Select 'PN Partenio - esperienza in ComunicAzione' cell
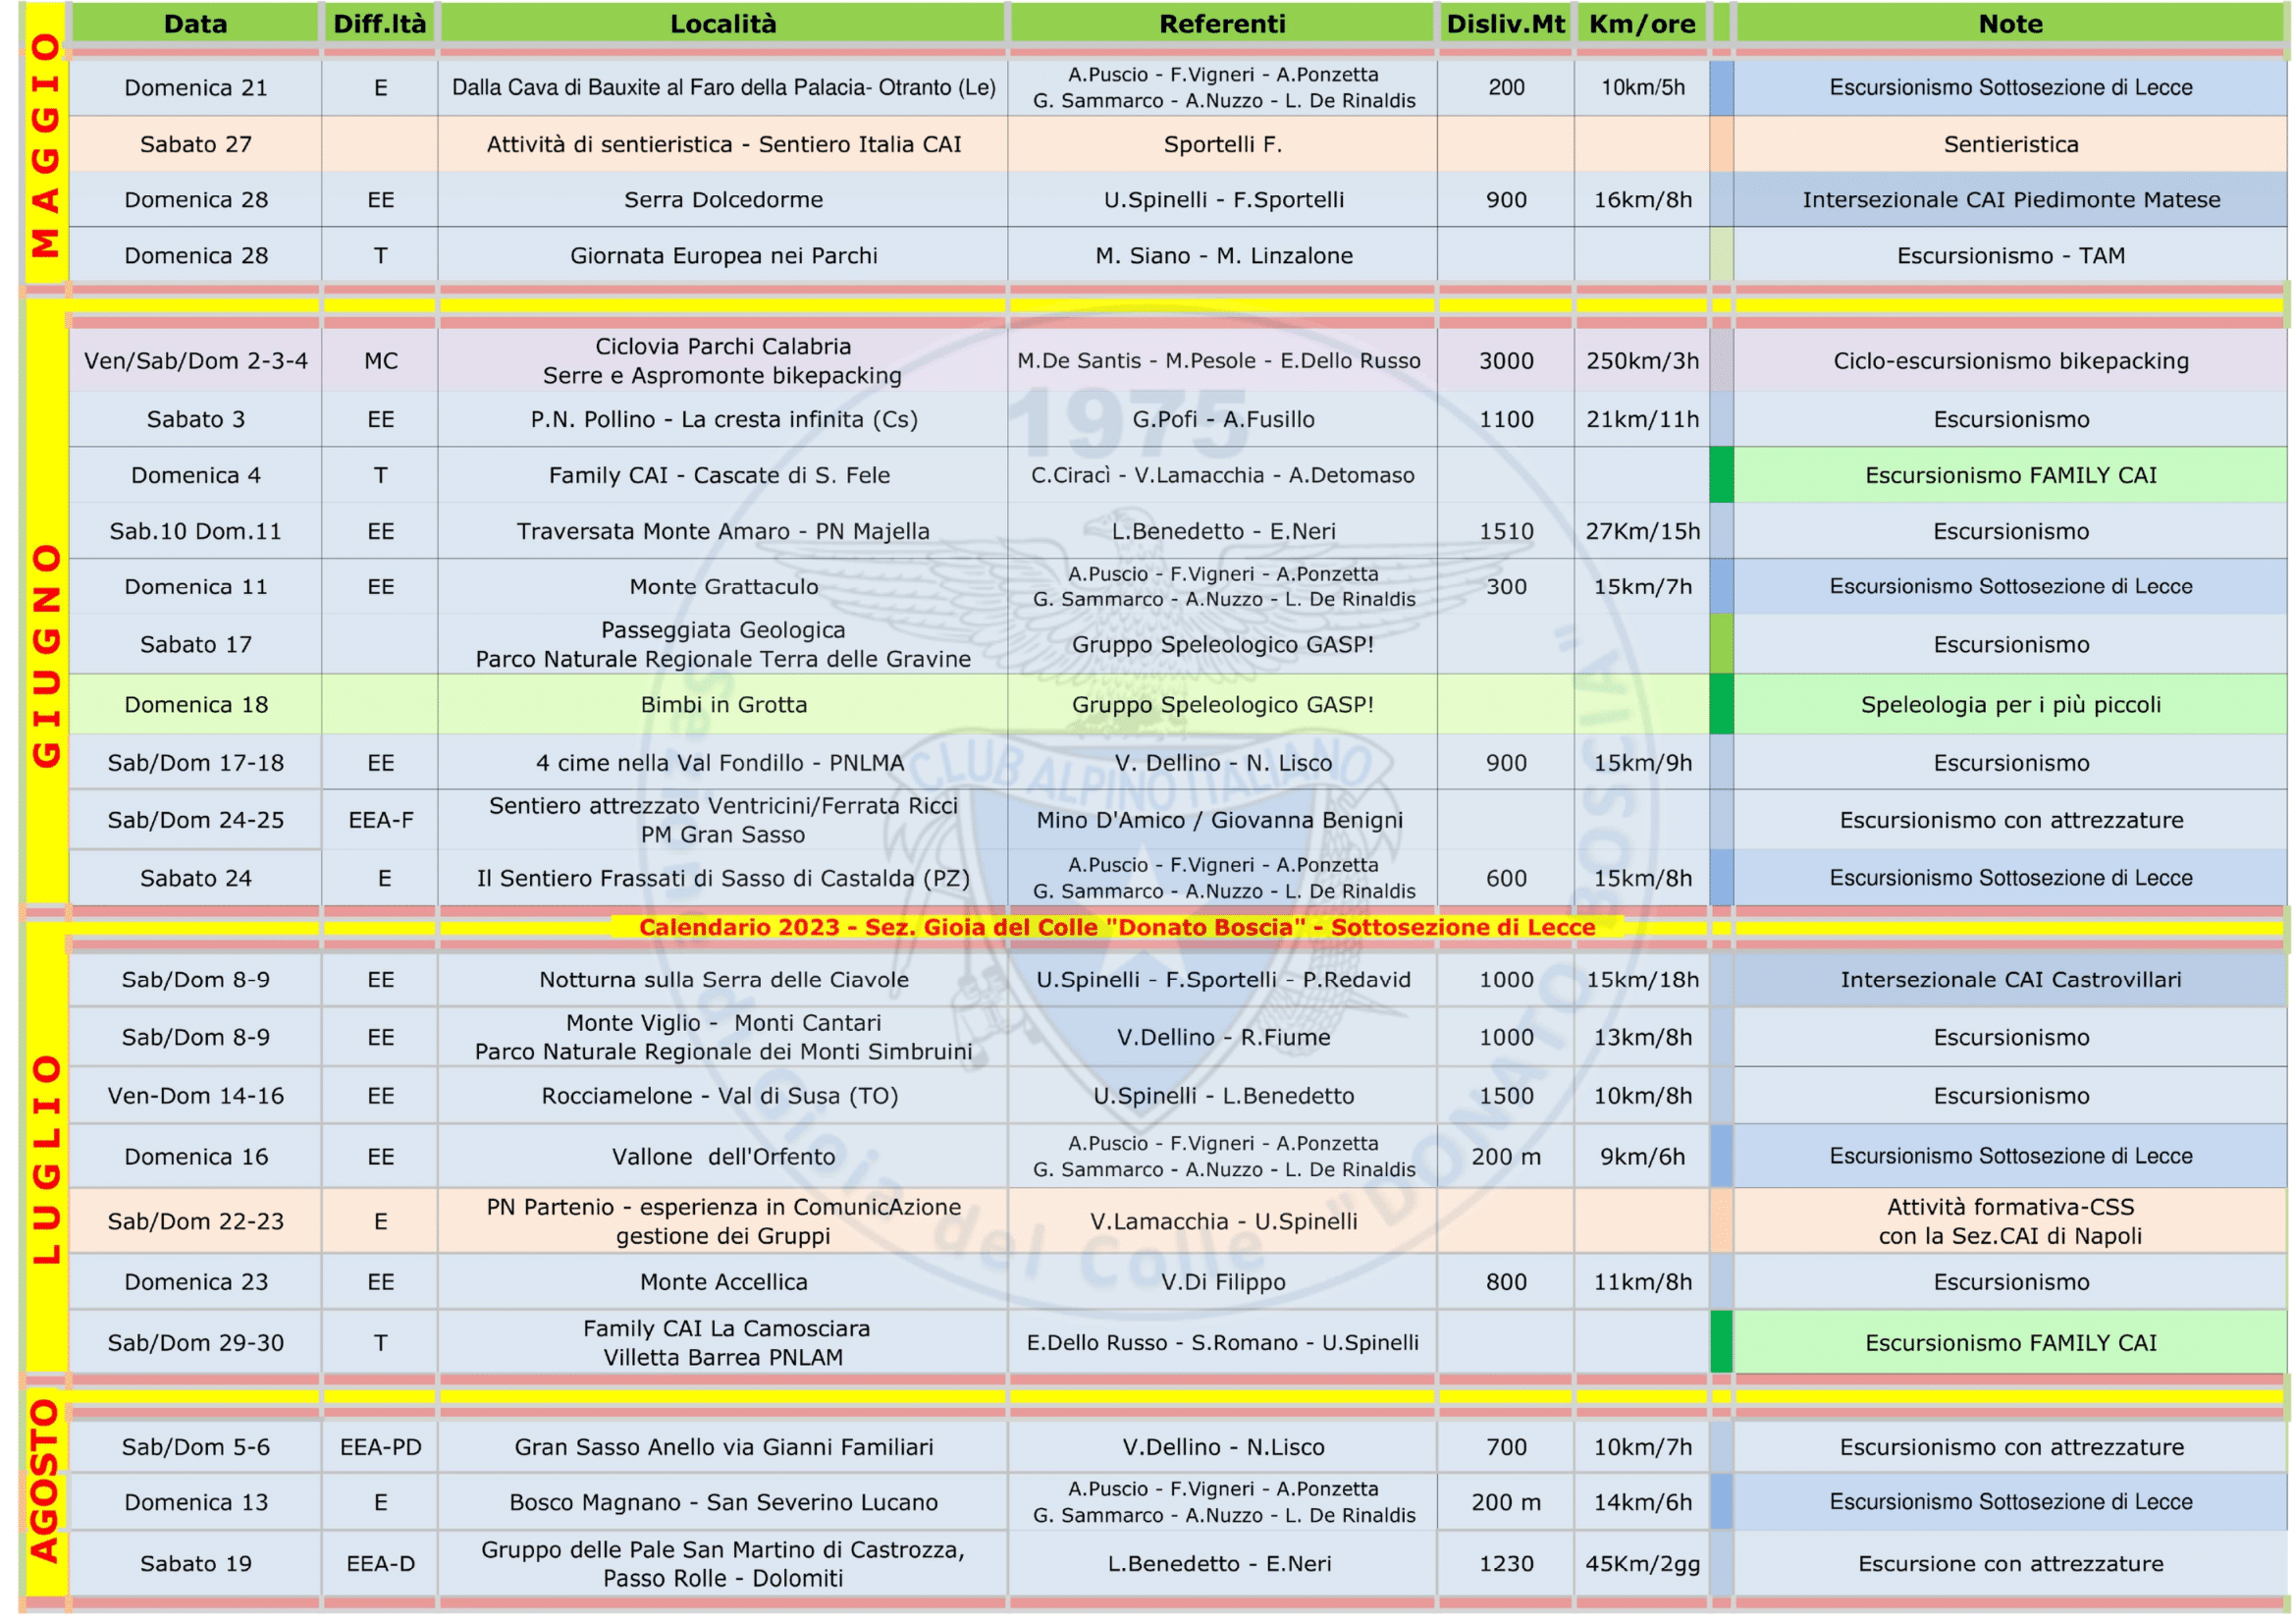The height and width of the screenshot is (1623, 2296). [x=723, y=1221]
